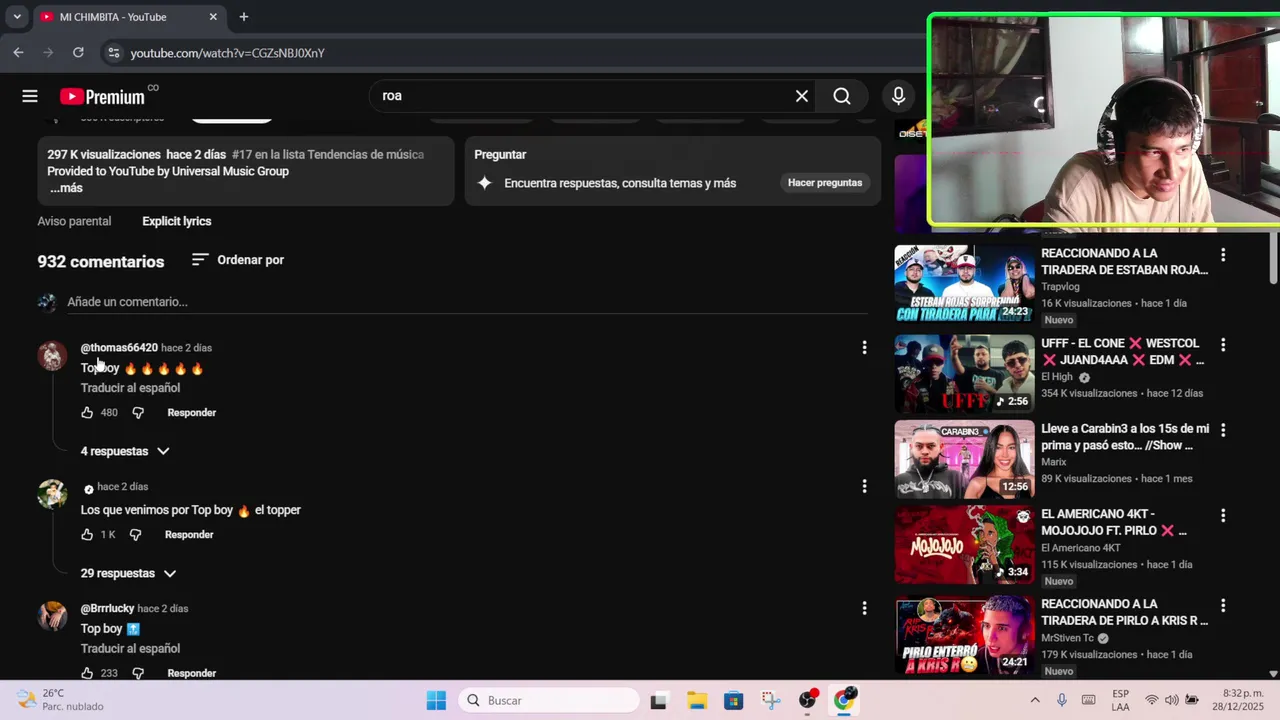Run search with the magnifying glass button
The width and height of the screenshot is (1280, 720).
click(842, 96)
